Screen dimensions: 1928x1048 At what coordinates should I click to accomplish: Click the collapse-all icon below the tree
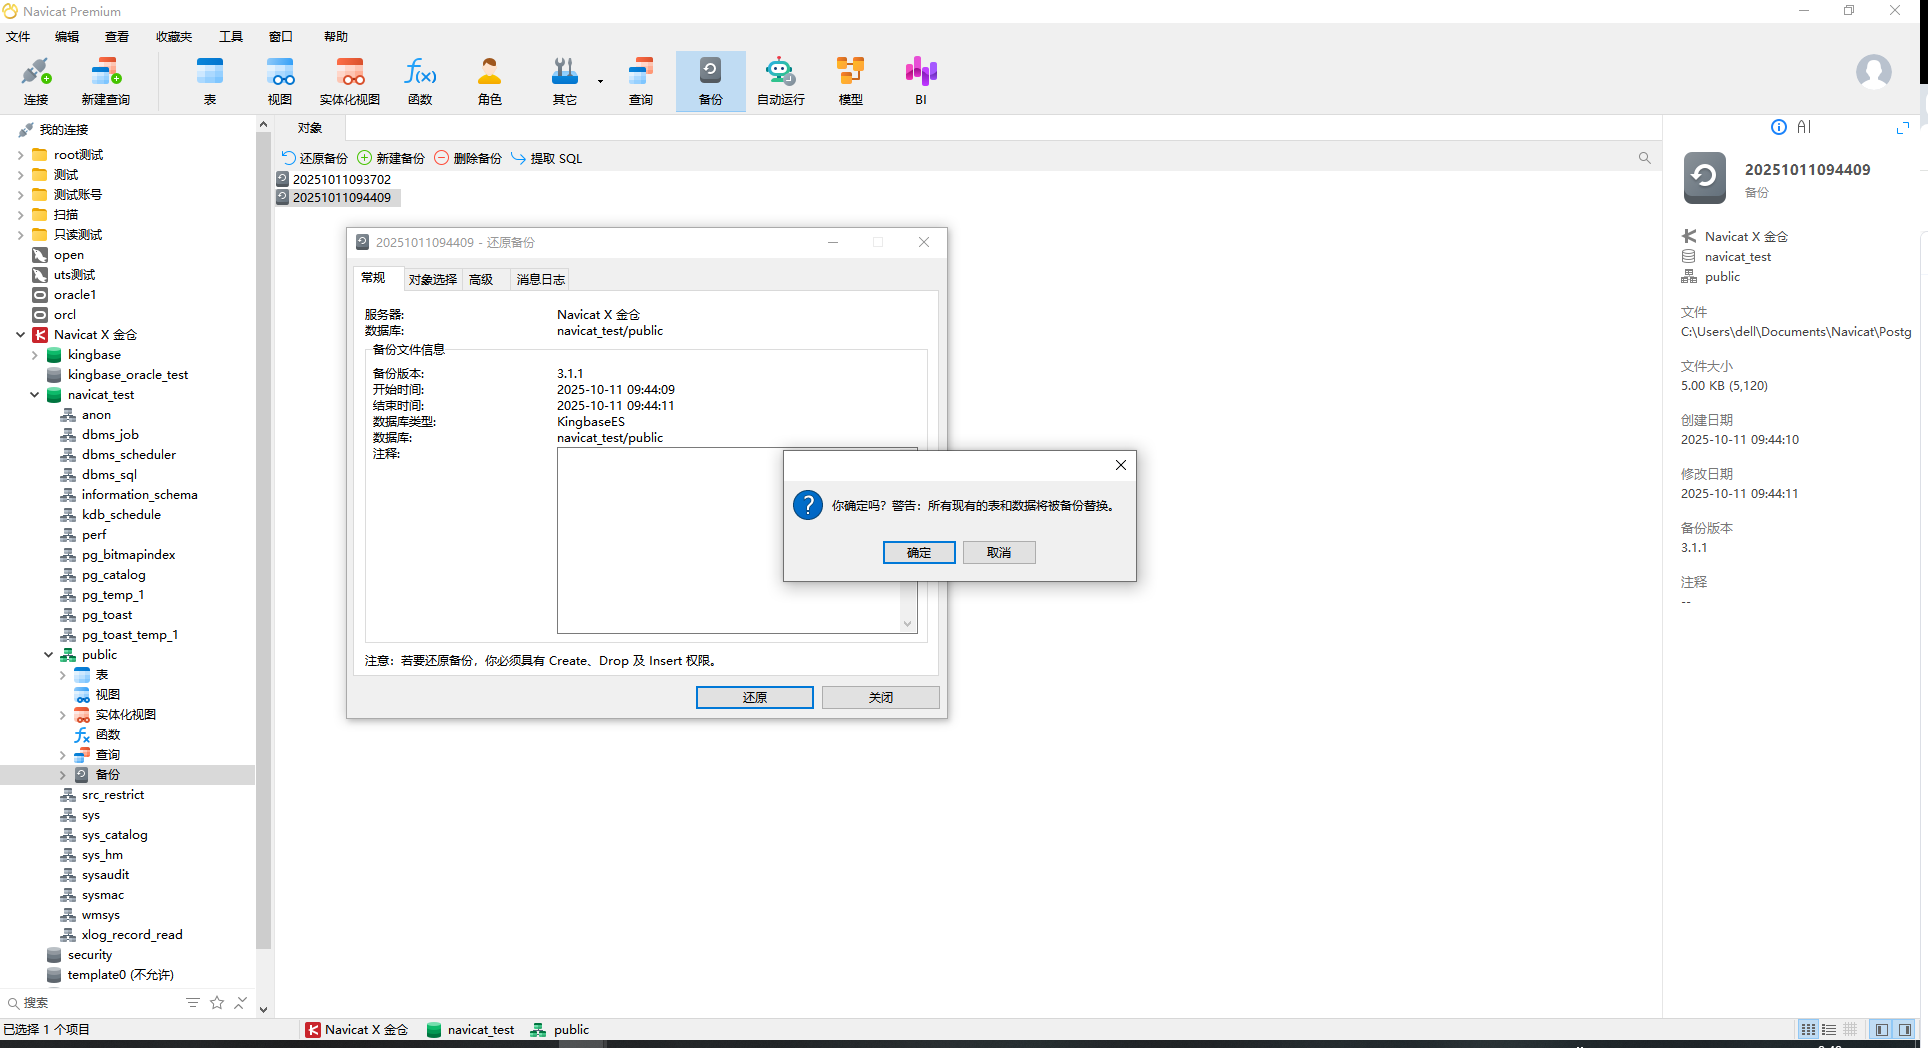pyautogui.click(x=240, y=1002)
